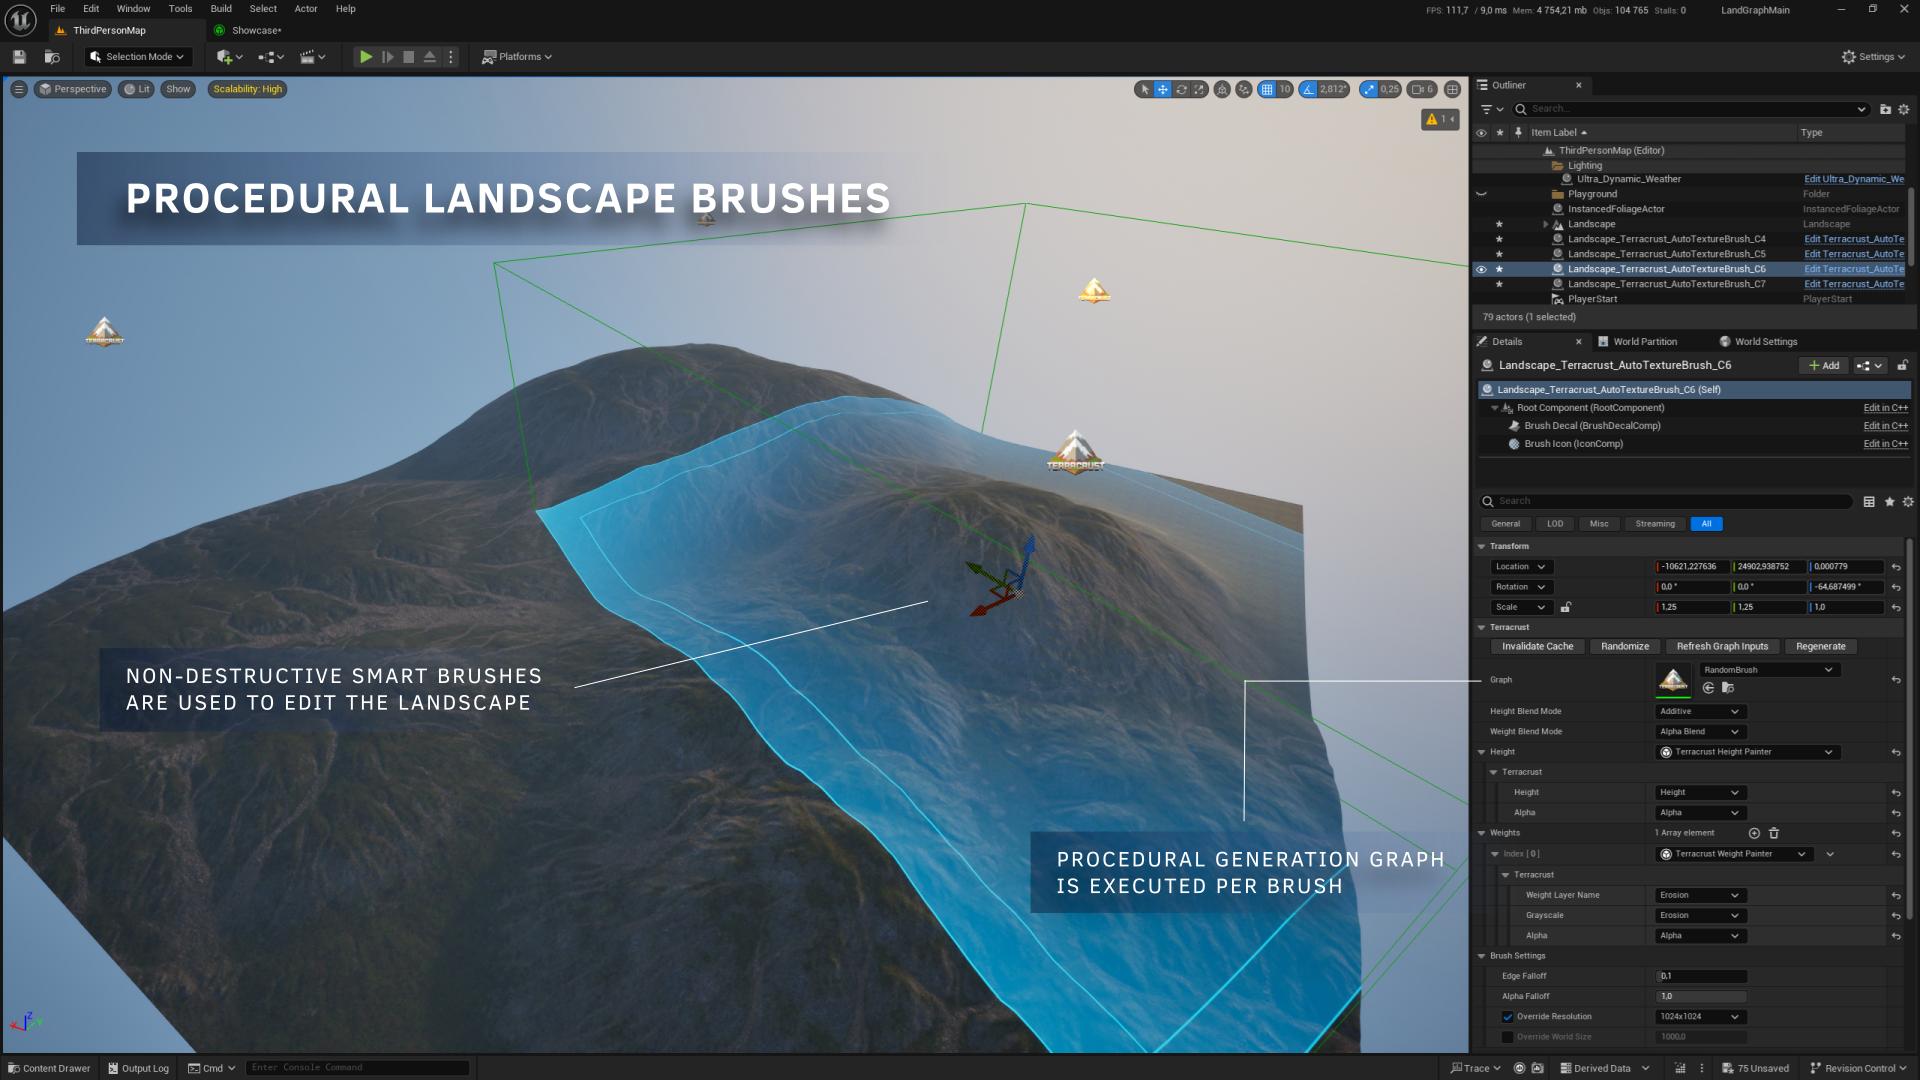The height and width of the screenshot is (1080, 1920).
Task: Toggle visibility eye of AutoTextureBrush_C6
Action: [1481, 269]
